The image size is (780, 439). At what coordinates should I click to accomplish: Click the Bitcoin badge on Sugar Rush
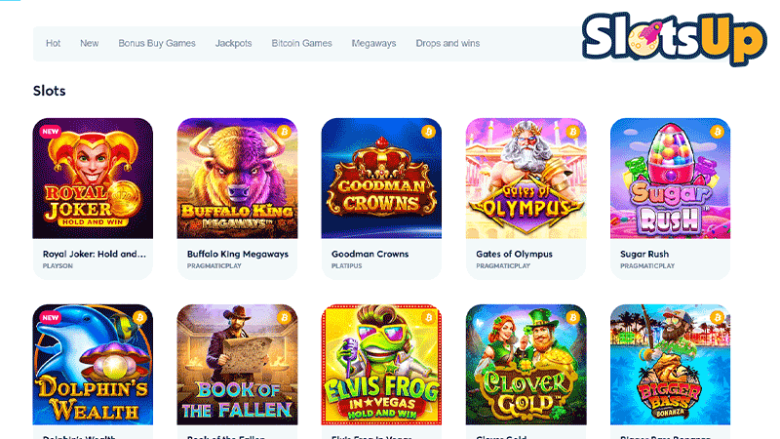coord(717,132)
